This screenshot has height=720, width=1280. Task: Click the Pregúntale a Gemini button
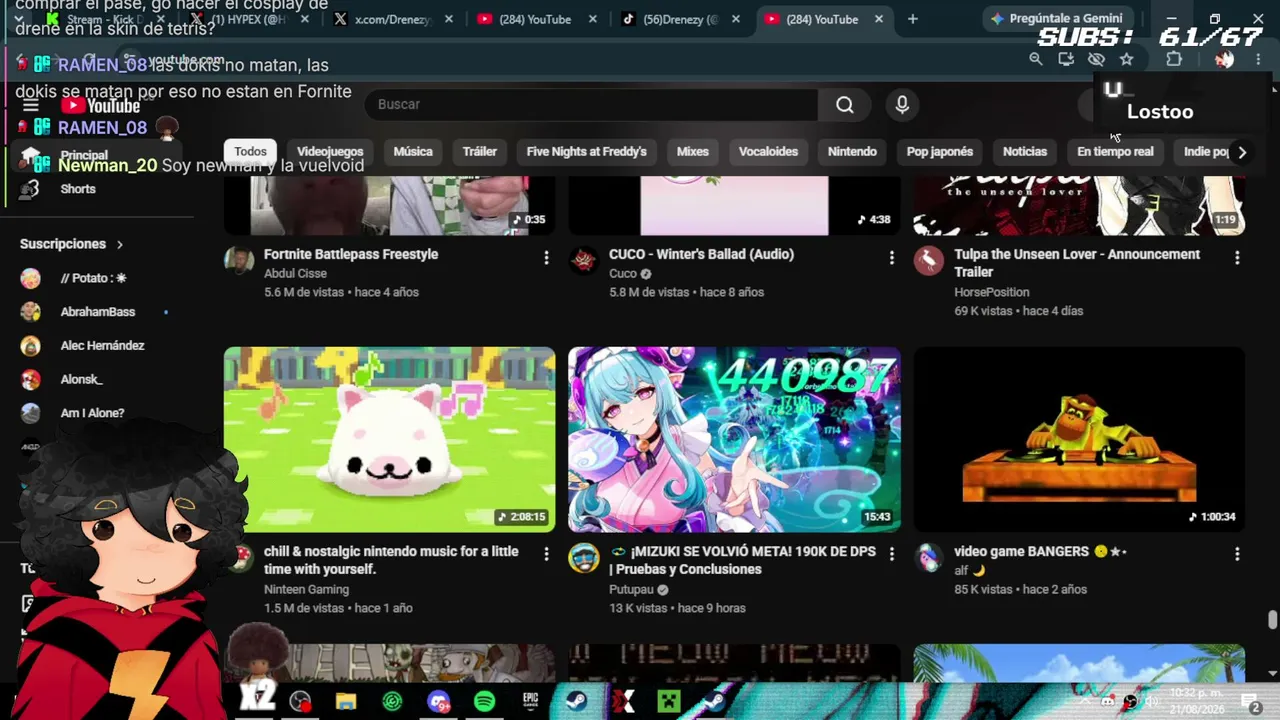click(x=1058, y=18)
